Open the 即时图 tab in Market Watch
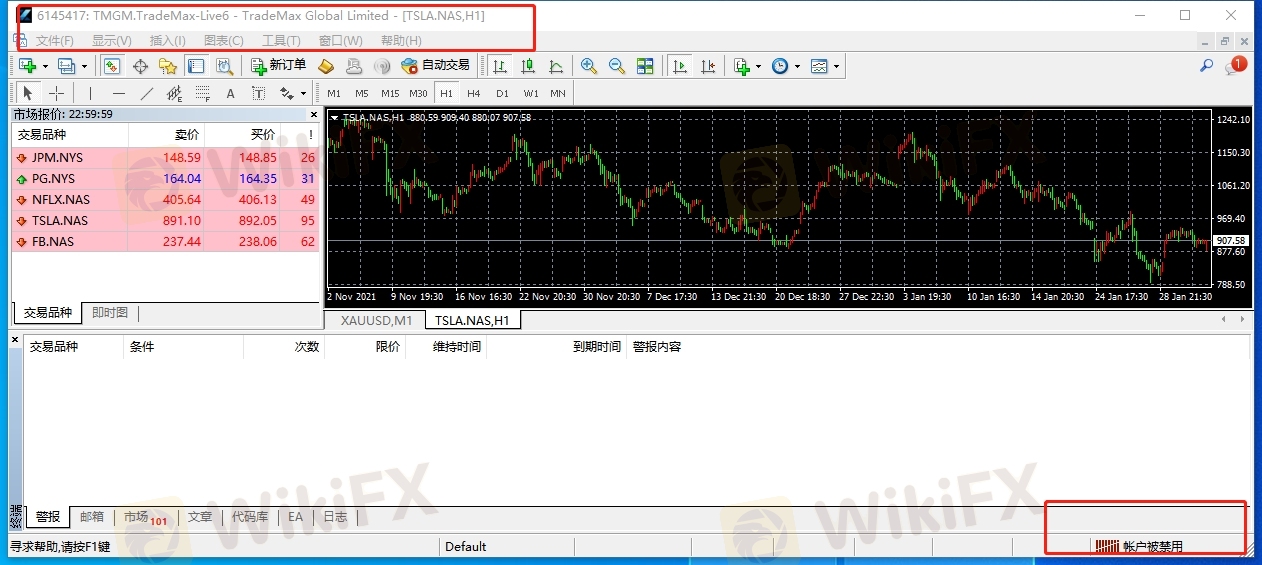This screenshot has width=1262, height=565. coord(110,313)
